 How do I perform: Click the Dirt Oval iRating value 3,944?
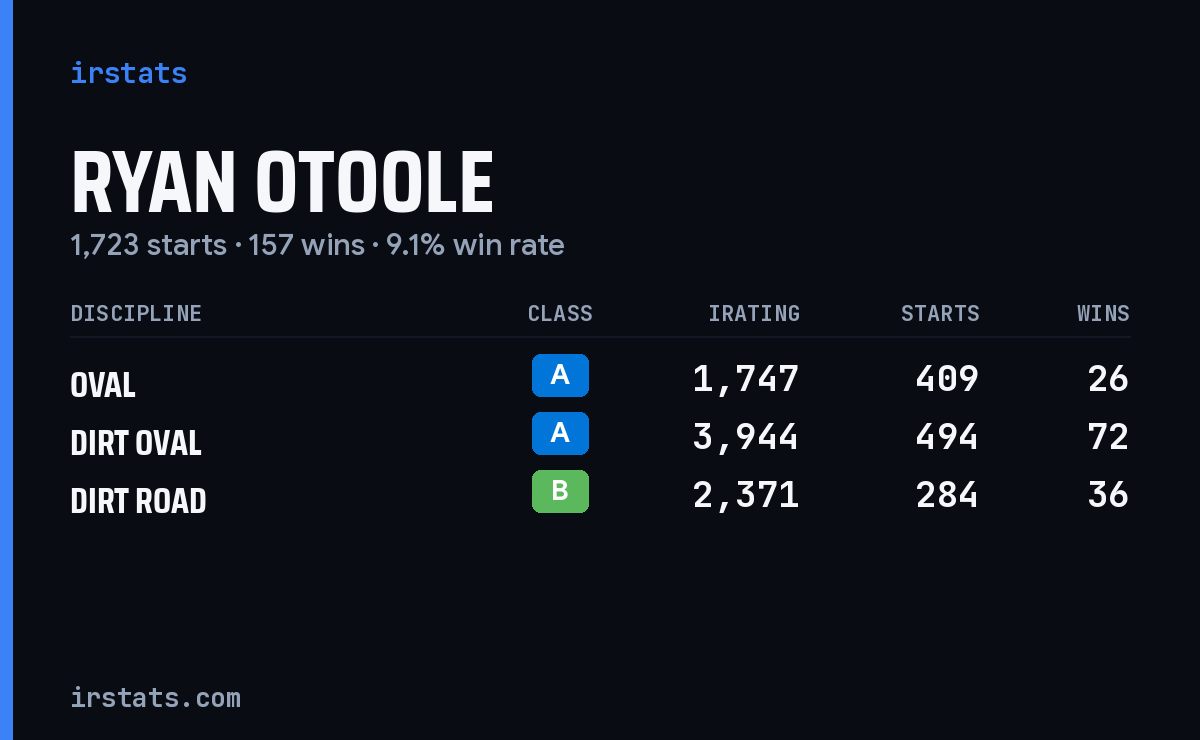pos(746,437)
